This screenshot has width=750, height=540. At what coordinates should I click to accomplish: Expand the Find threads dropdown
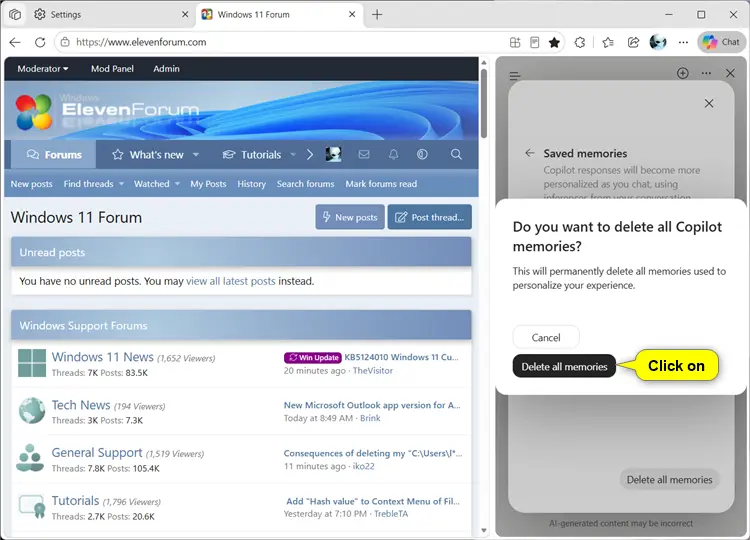click(121, 184)
